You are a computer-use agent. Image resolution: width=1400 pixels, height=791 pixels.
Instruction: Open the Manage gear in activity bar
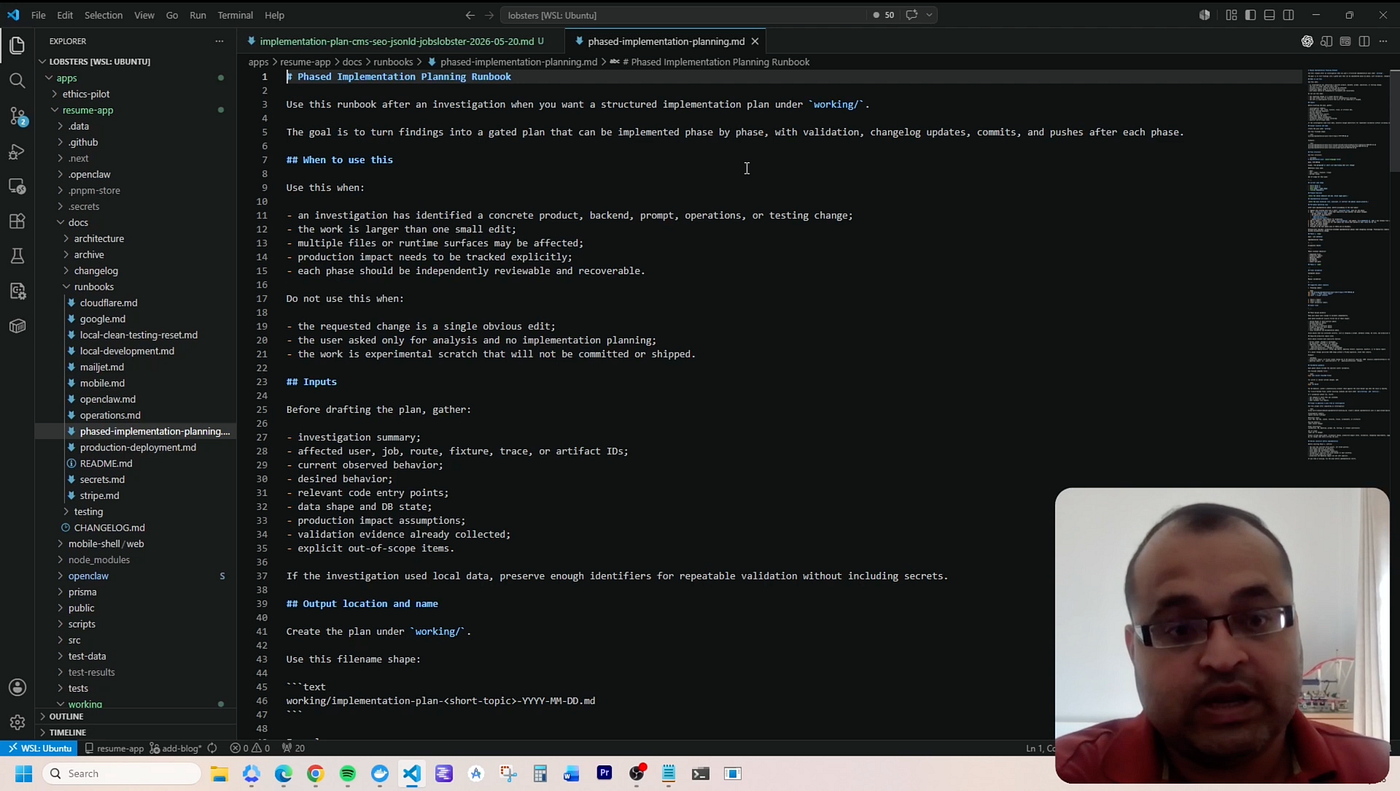click(x=17, y=722)
